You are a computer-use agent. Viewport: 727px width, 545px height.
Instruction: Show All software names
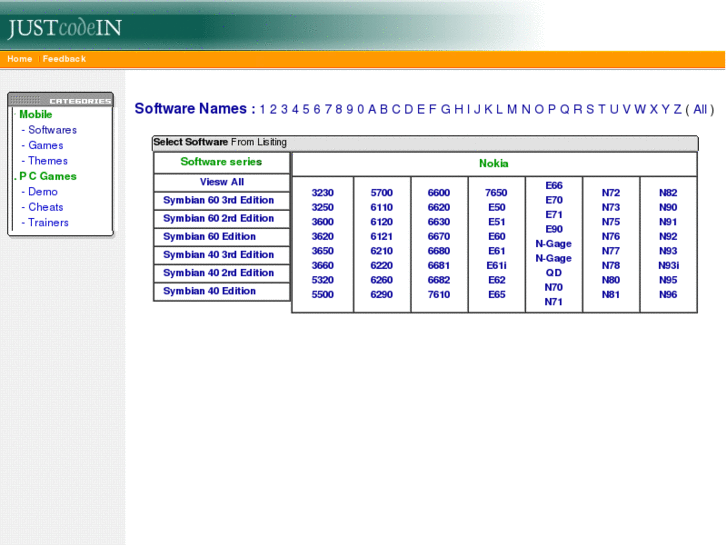click(x=700, y=109)
